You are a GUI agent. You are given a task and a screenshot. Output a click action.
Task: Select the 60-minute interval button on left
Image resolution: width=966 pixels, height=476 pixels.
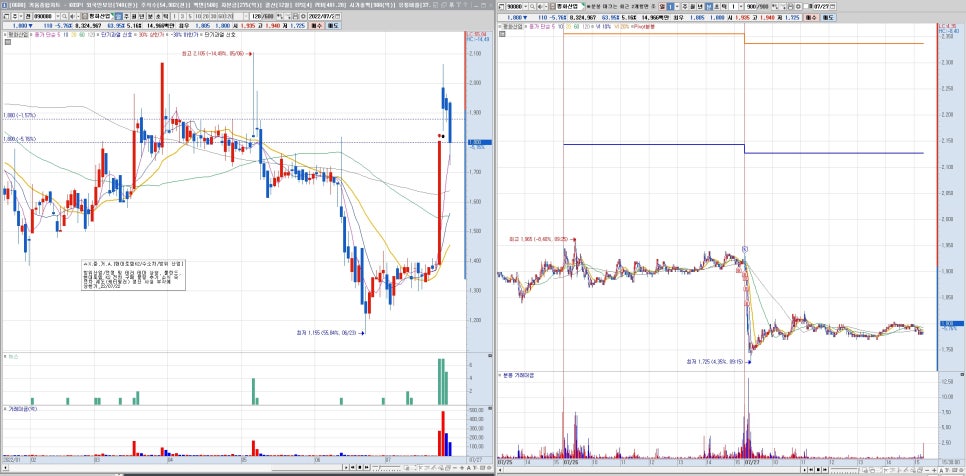[x=220, y=17]
